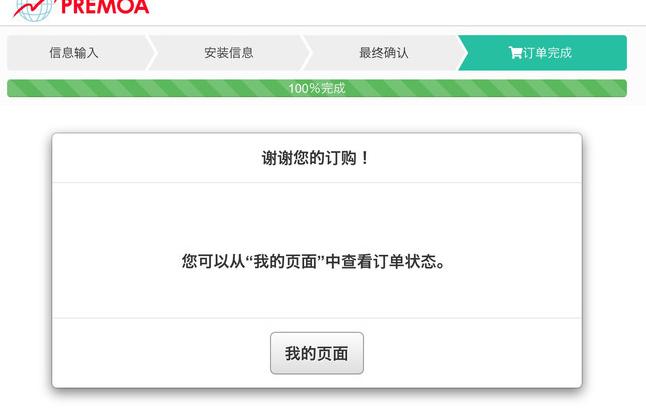Click the shopping cart icon in 订单完成

[x=515, y=53]
